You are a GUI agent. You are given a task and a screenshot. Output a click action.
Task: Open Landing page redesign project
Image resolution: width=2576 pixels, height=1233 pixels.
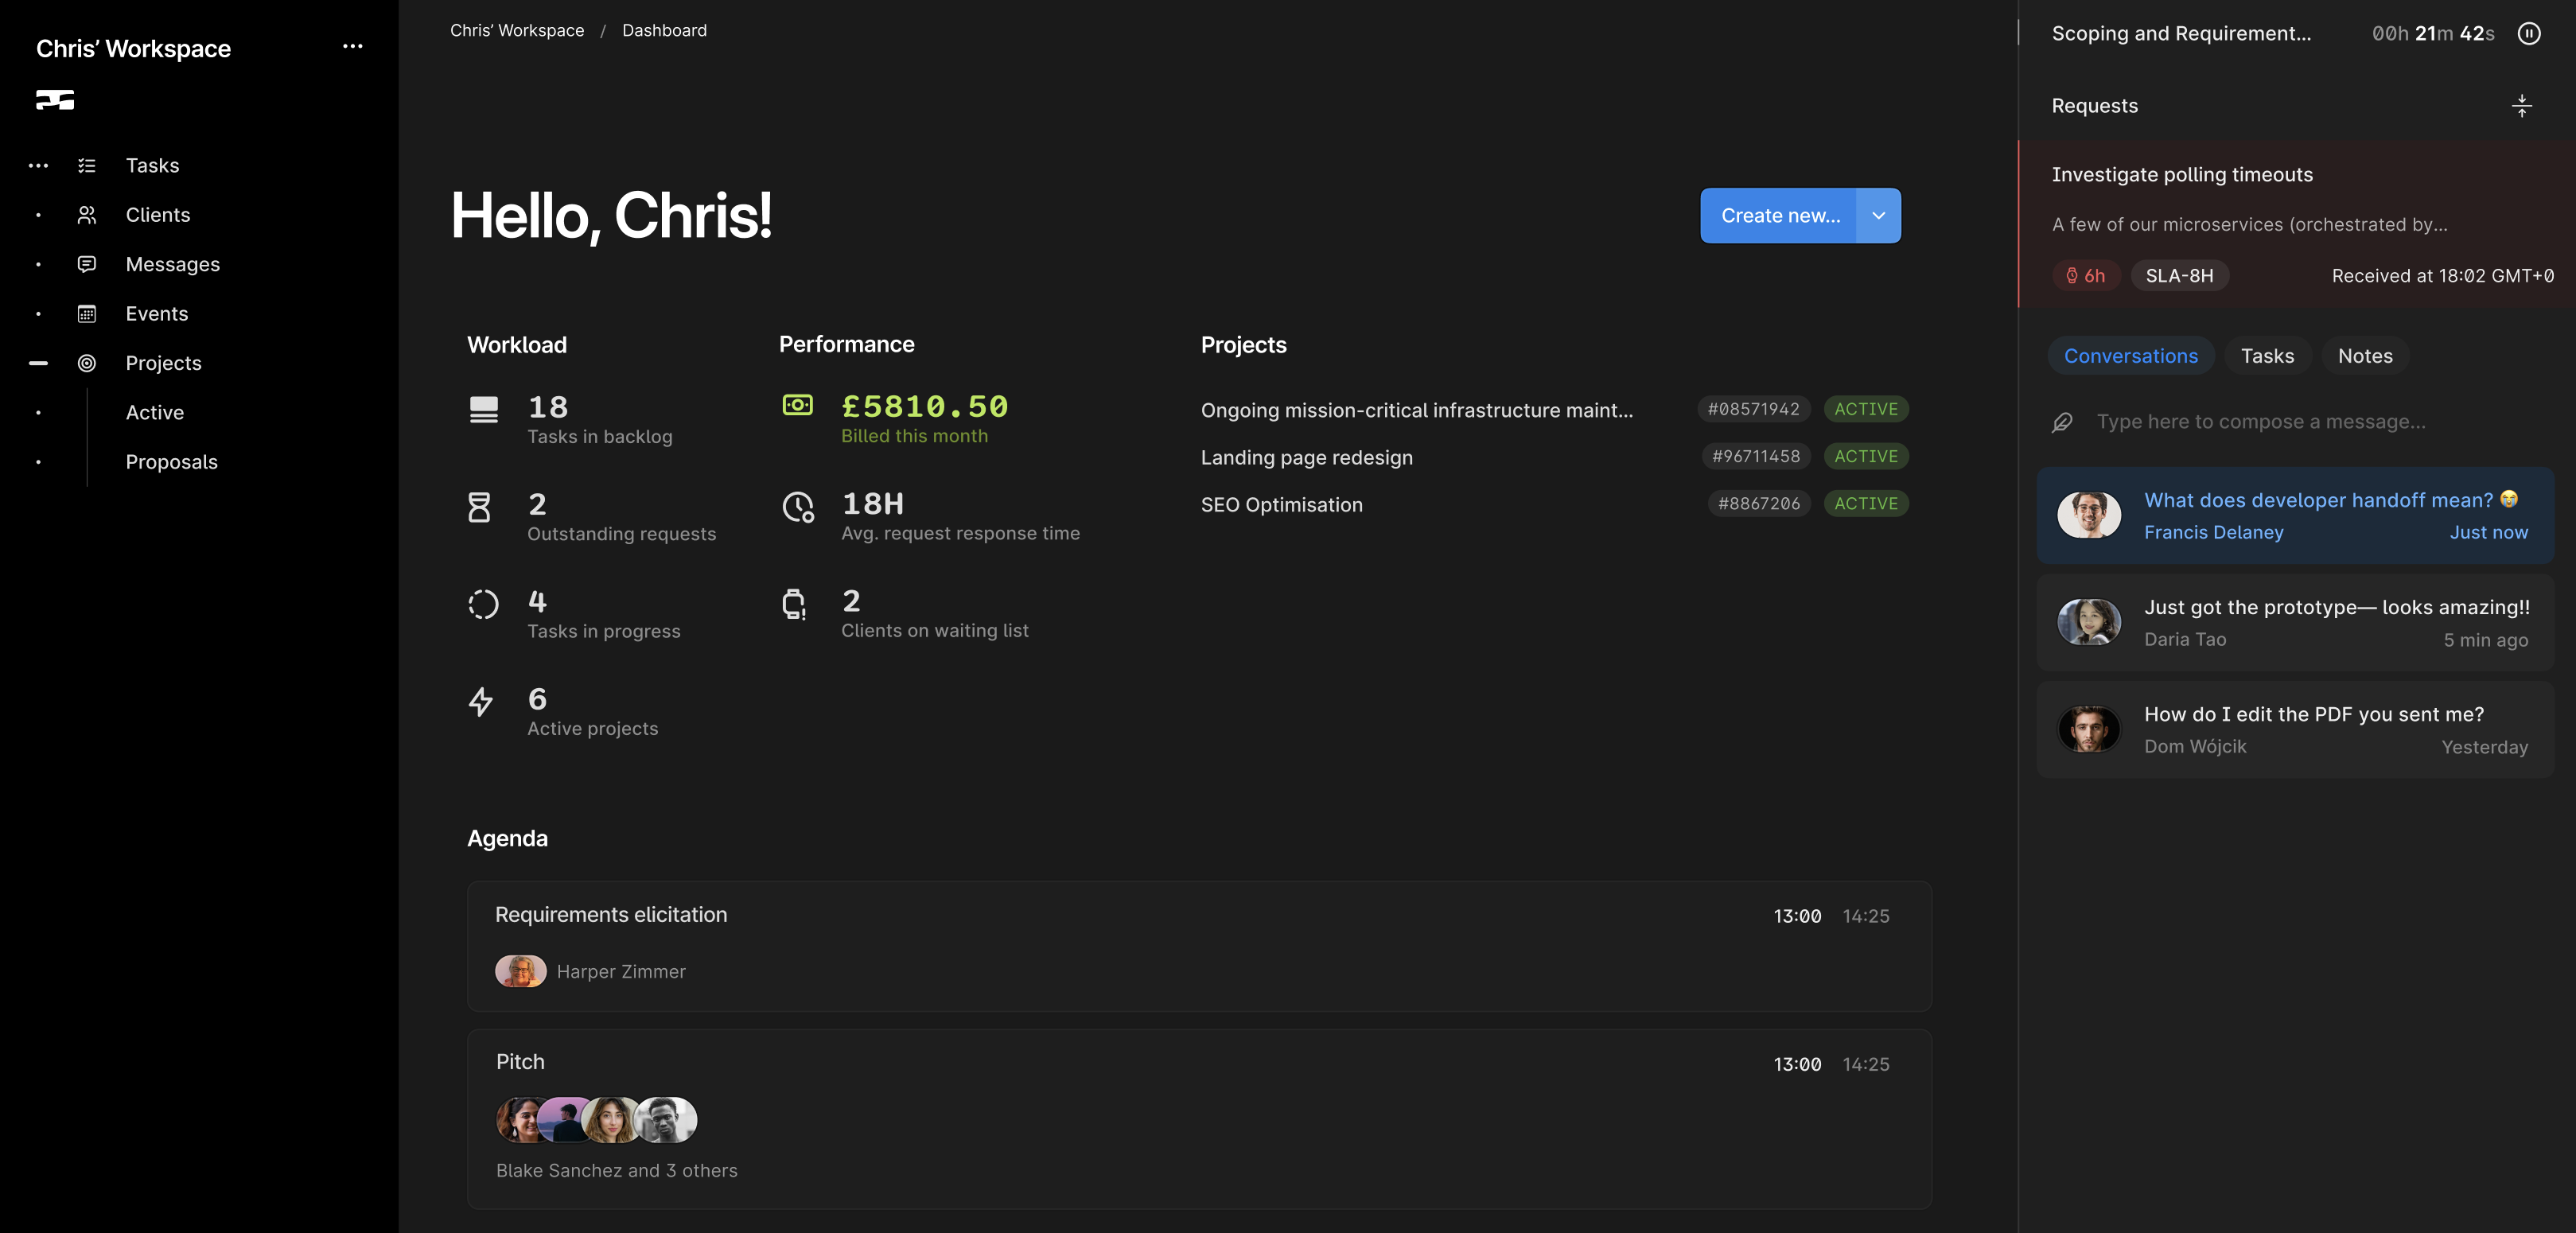(1306, 458)
